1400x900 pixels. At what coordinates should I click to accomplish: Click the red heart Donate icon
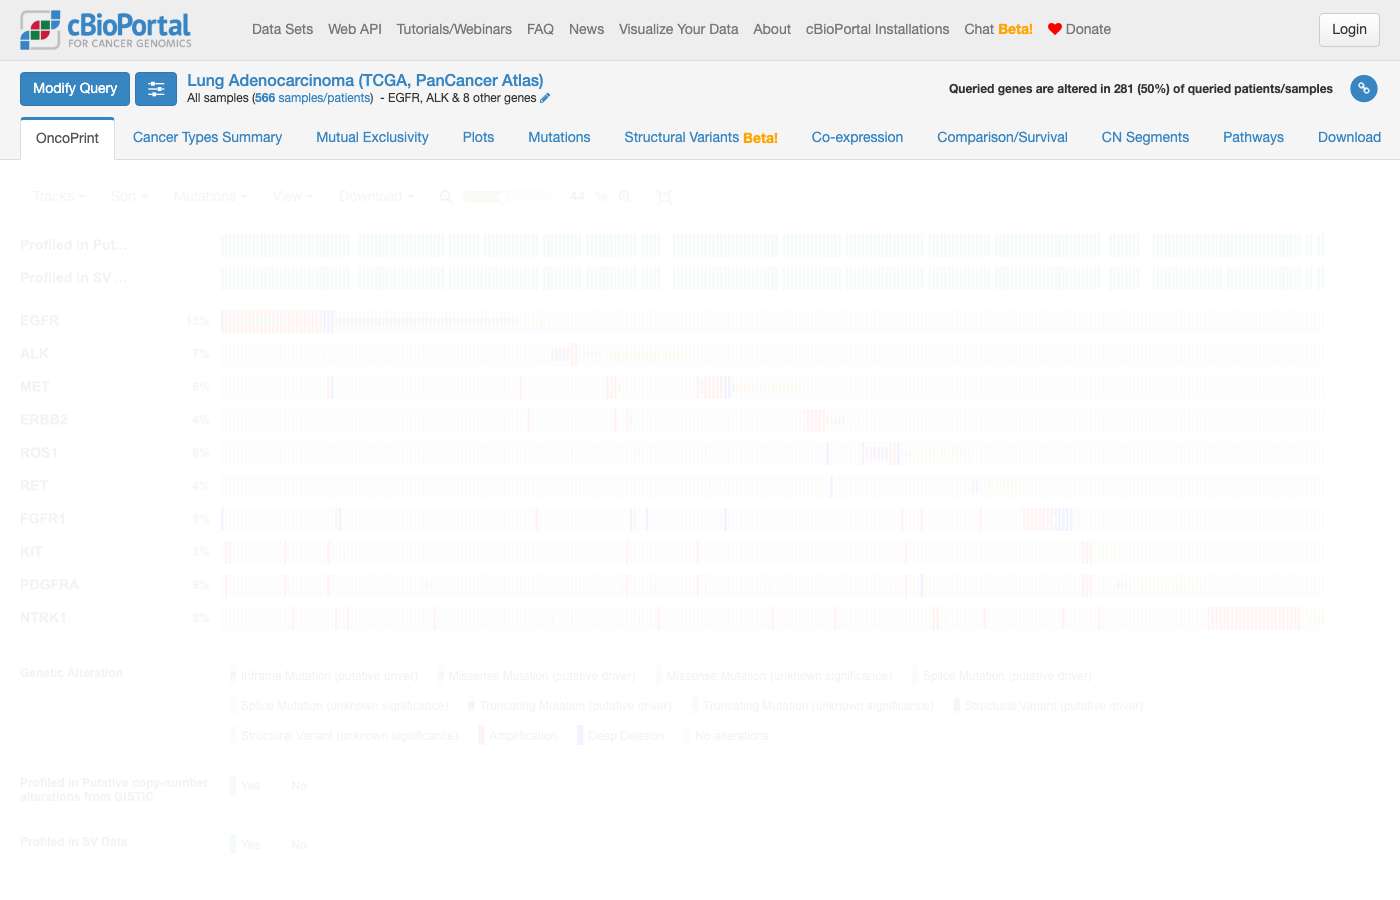point(1054,29)
